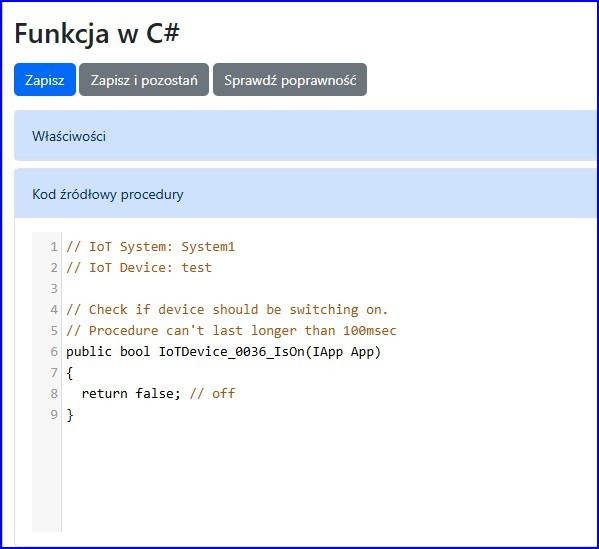Click closing brace on line 9
Screen dimensions: 599x549
tap(70, 415)
